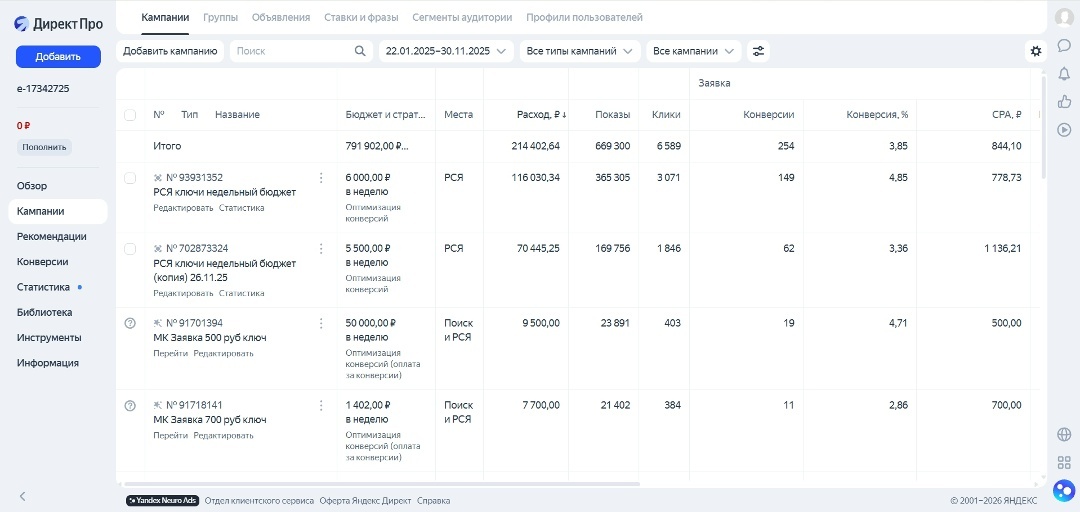The height and width of the screenshot is (512, 1080).
Task: Click the search magnifier icon
Action: click(360, 51)
